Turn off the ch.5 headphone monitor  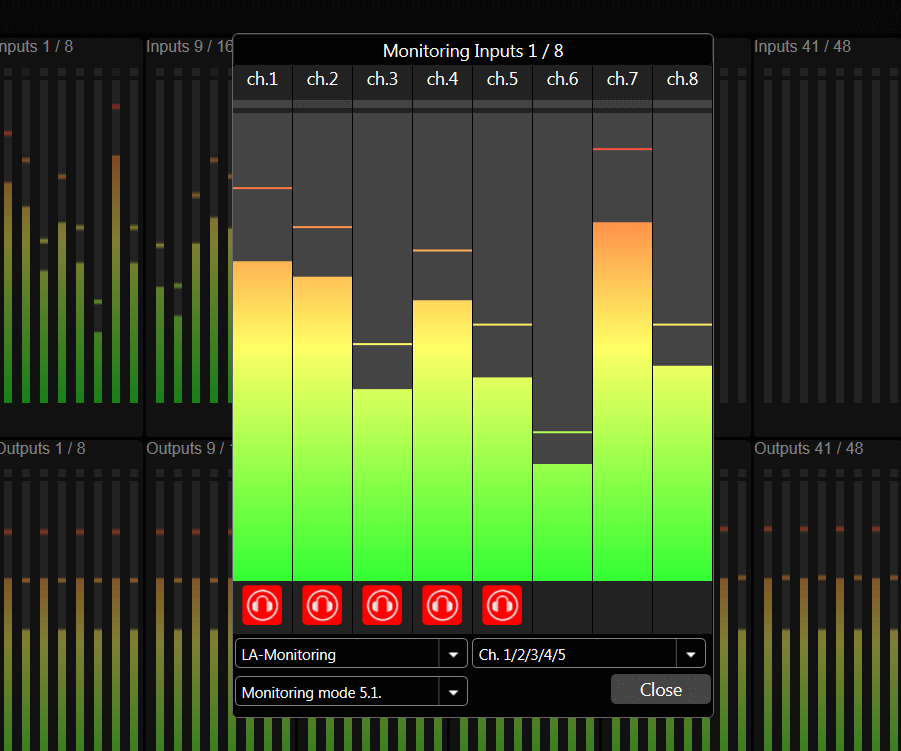click(x=502, y=605)
